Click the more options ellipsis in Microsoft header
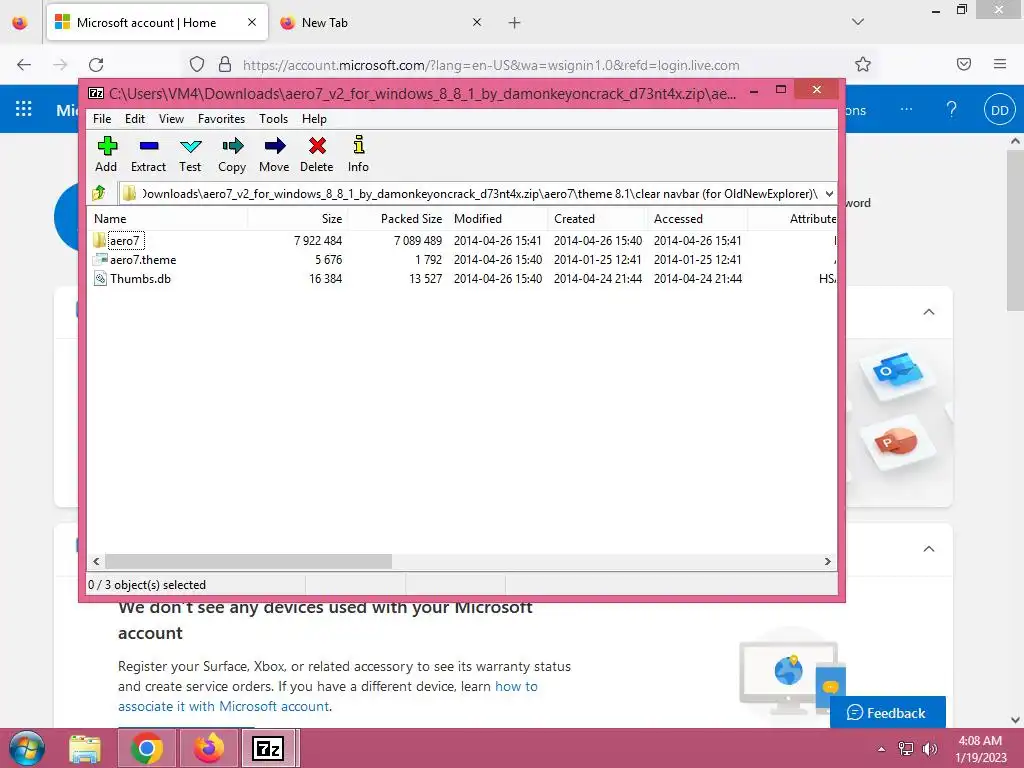Viewport: 1024px width, 768px height. tap(906, 109)
